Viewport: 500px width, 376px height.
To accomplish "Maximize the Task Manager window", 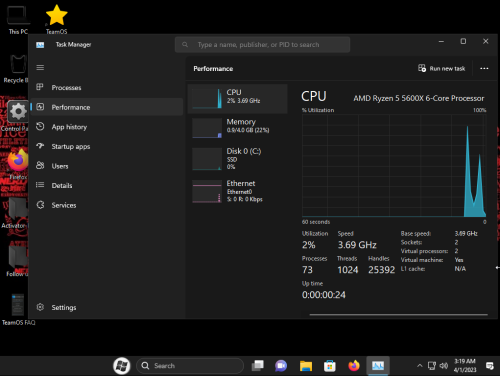I will (463, 41).
